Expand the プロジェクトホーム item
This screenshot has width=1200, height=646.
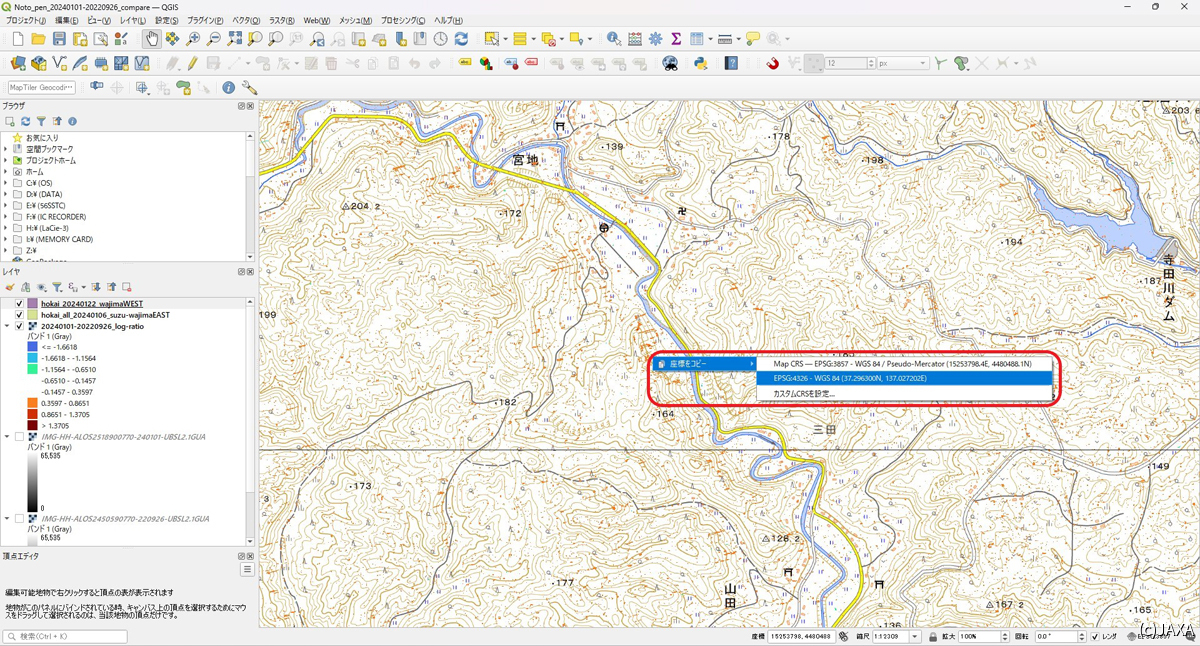coord(6,160)
